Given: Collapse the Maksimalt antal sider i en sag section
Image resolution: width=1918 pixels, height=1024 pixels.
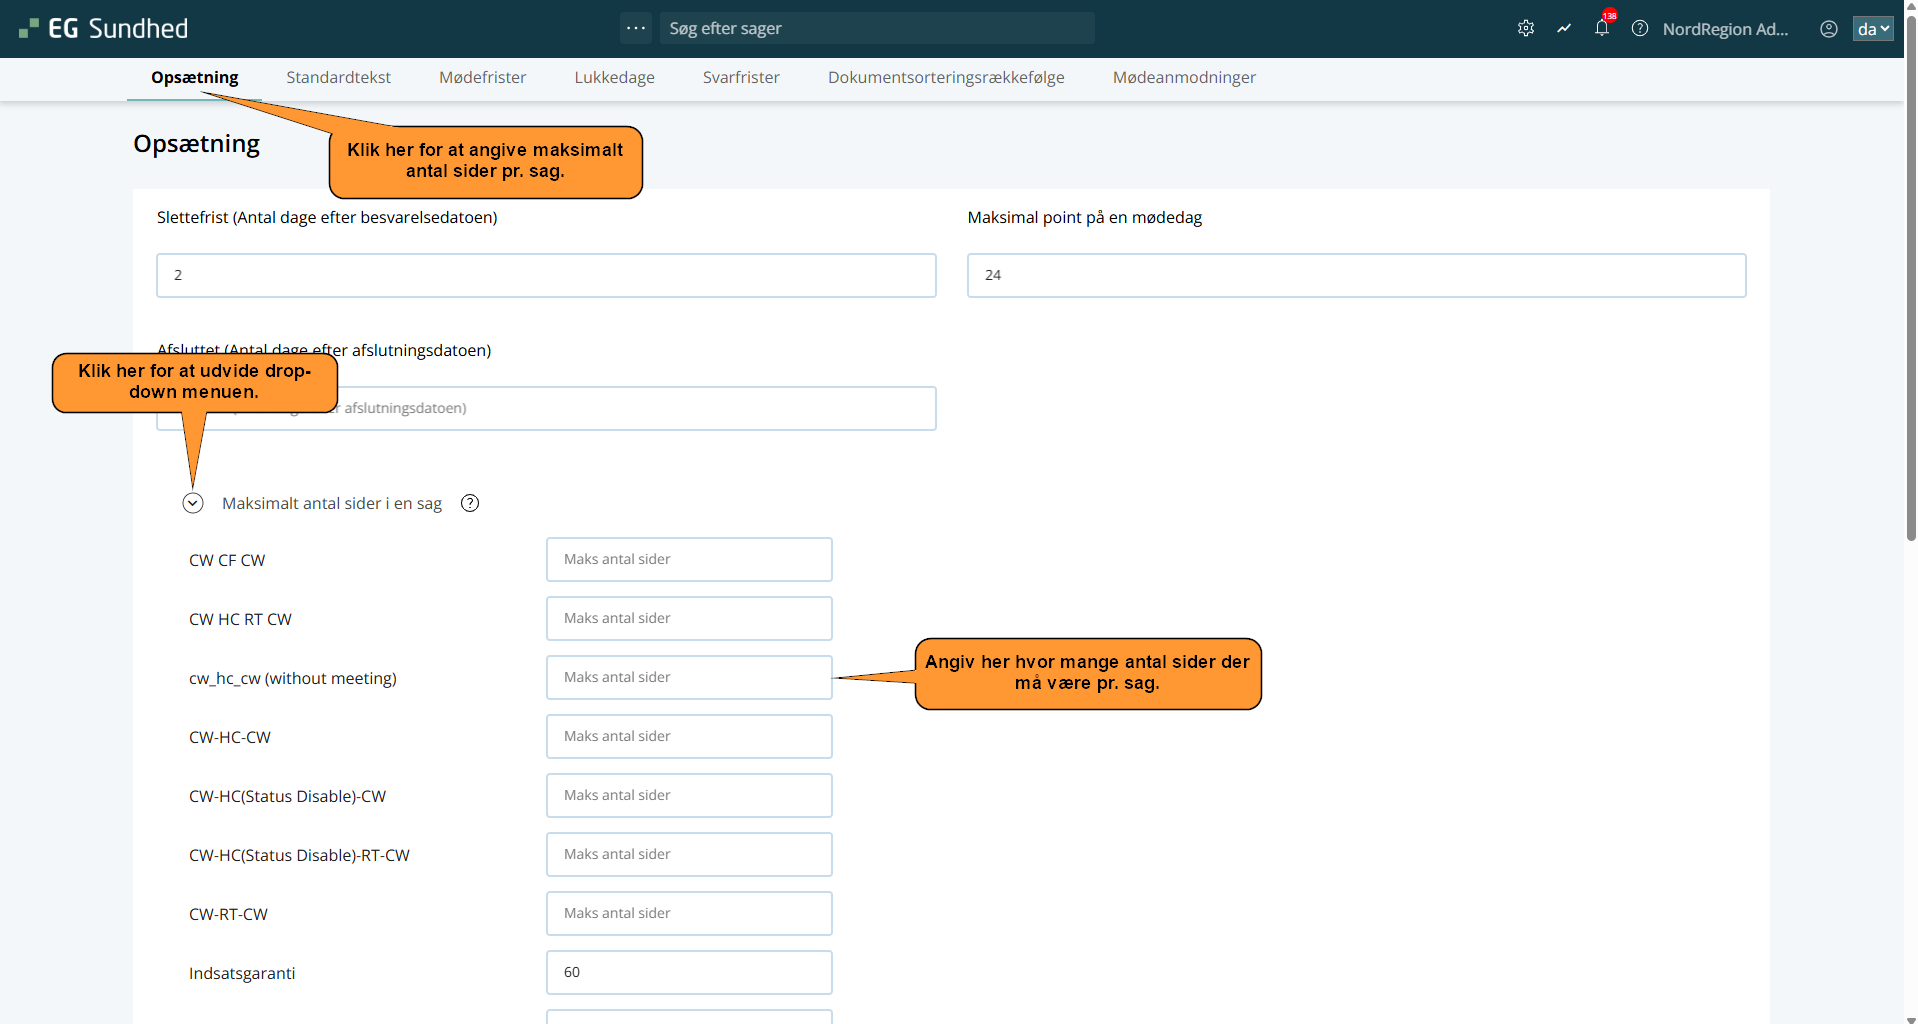Looking at the screenshot, I should click(x=193, y=503).
